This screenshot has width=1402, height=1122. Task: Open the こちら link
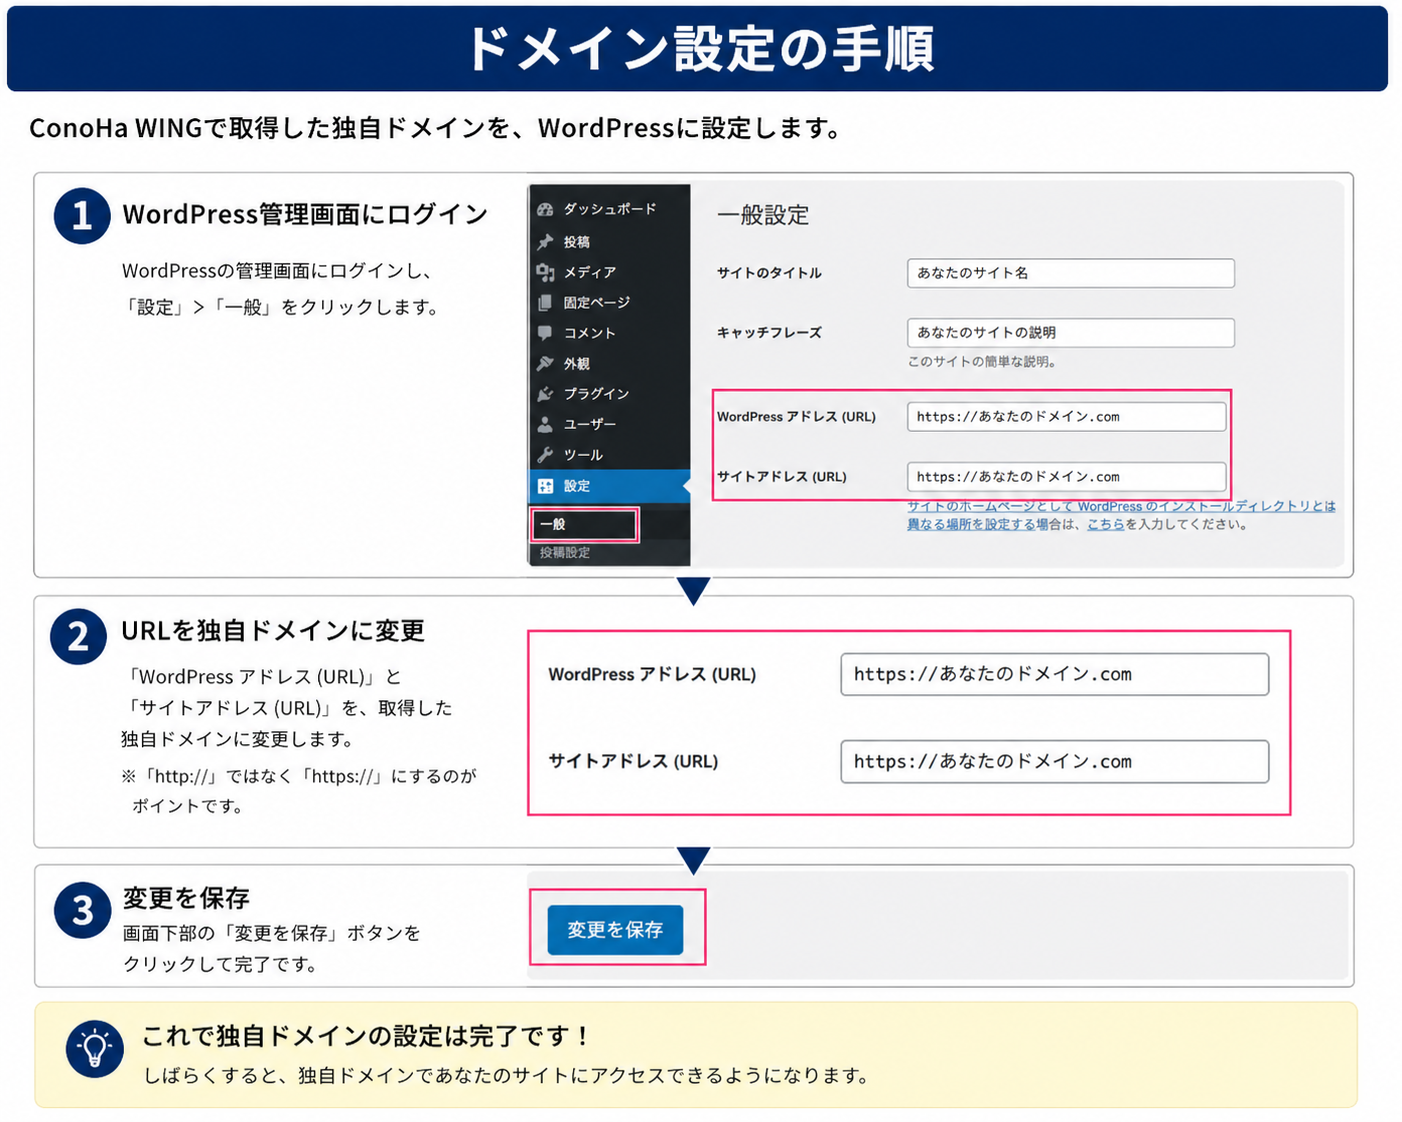1105,524
